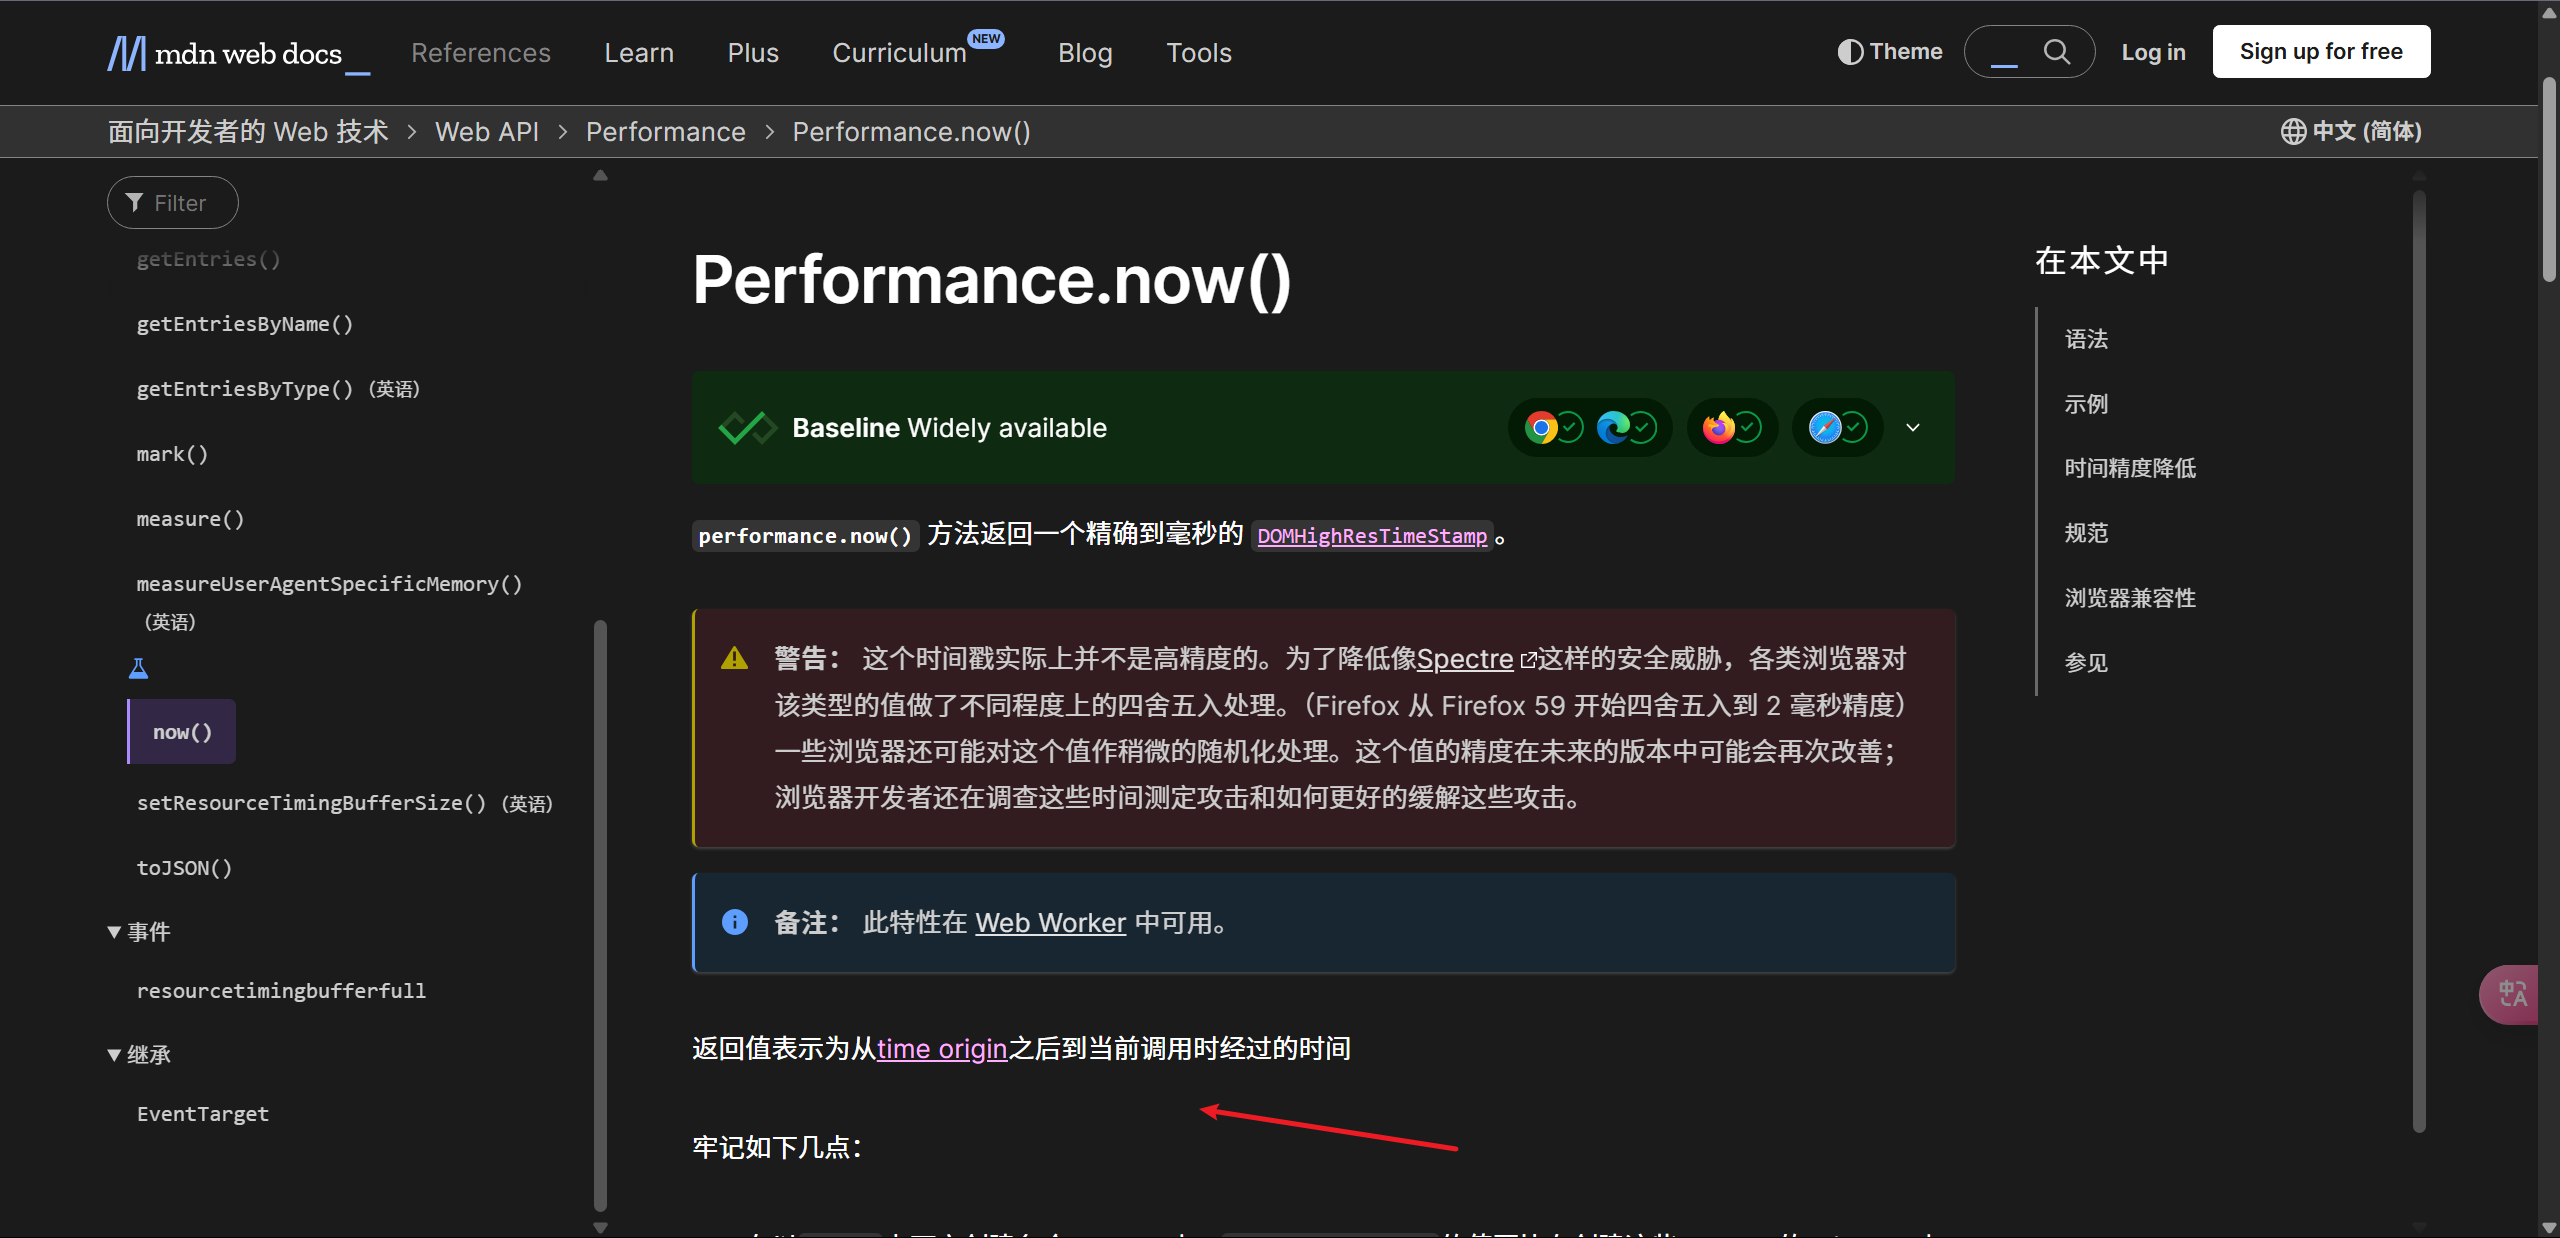
Task: Click the Edge browser support icon
Action: point(1613,428)
